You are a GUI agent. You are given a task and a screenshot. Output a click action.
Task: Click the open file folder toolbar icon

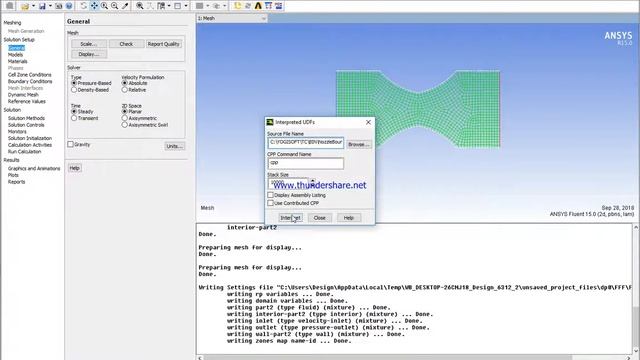click(25, 6)
